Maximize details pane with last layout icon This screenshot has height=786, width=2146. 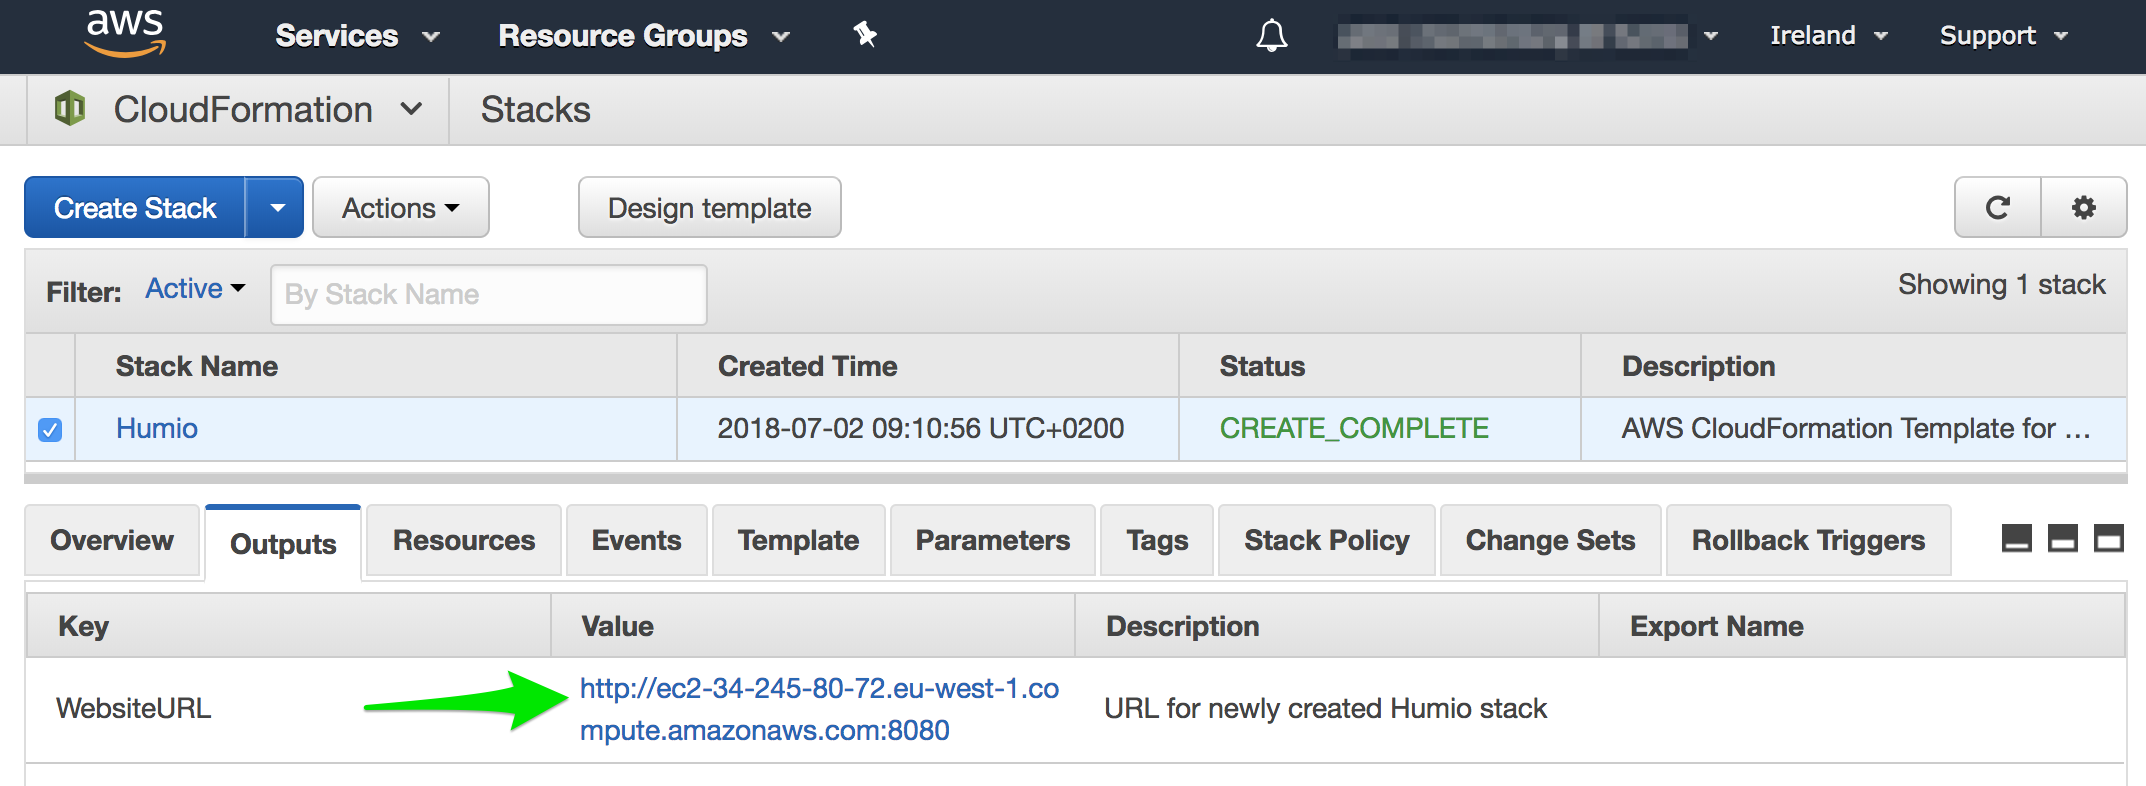[2108, 539]
